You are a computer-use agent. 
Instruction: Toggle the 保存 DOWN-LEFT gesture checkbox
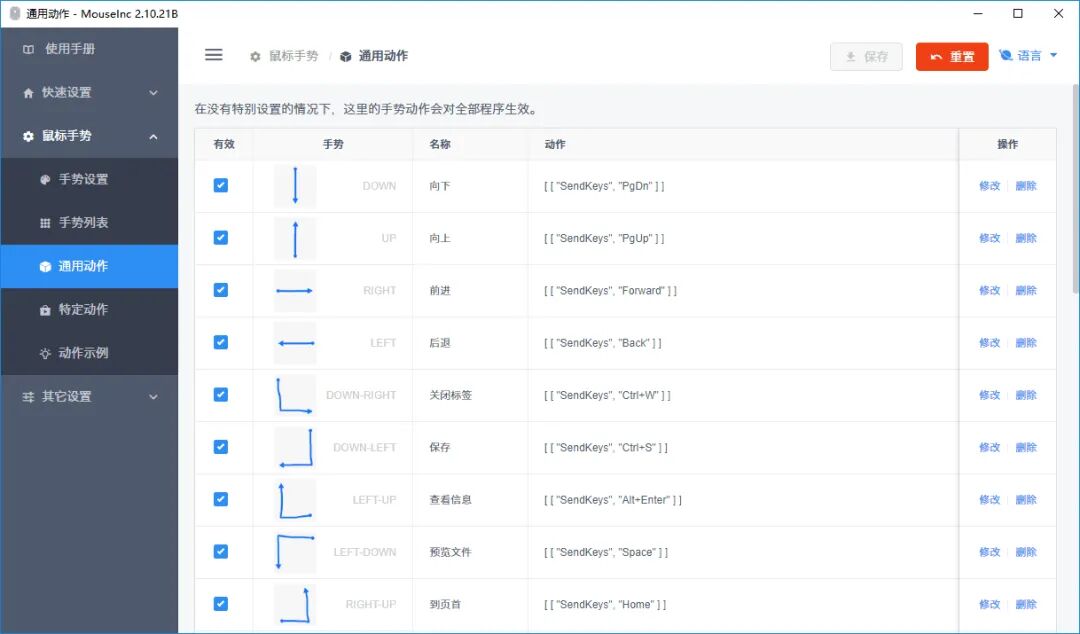220,447
